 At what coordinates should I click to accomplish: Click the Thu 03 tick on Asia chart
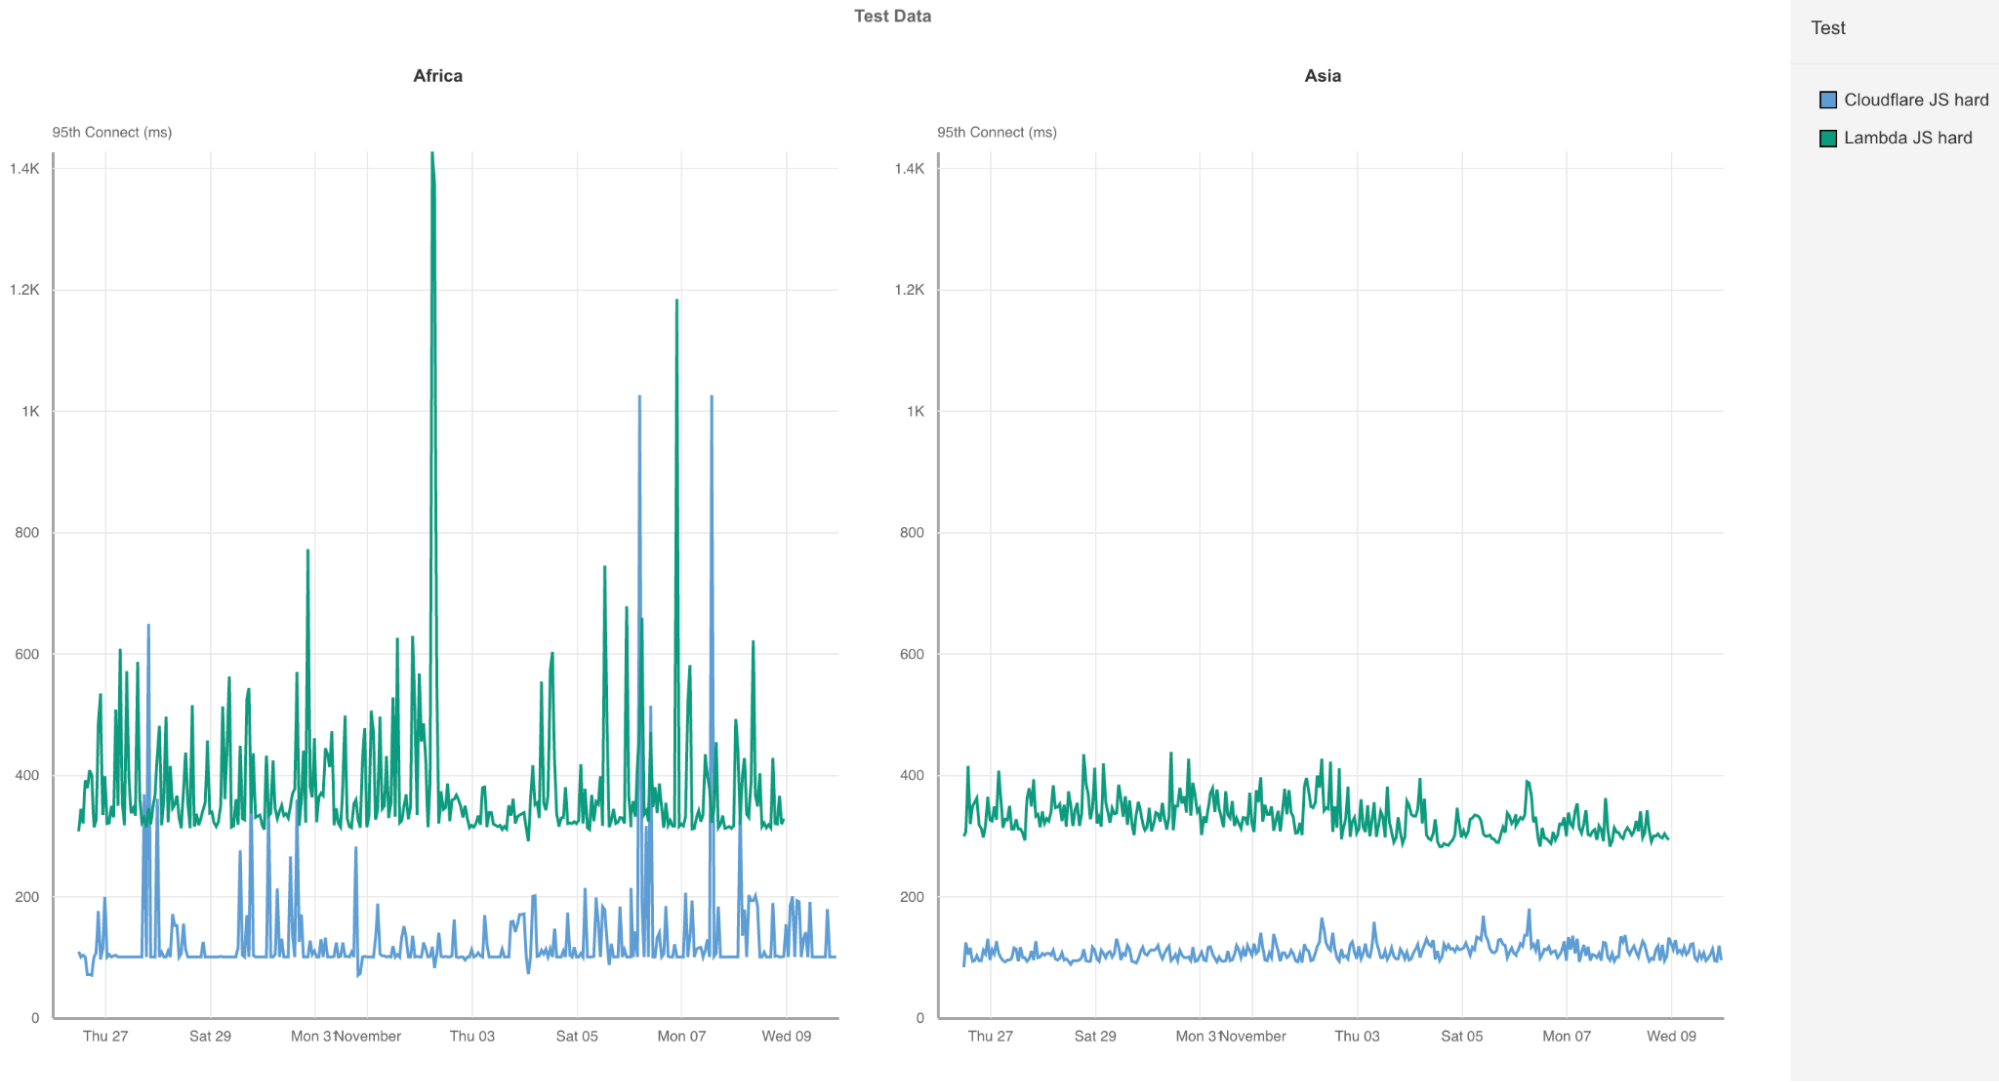(x=1357, y=1036)
